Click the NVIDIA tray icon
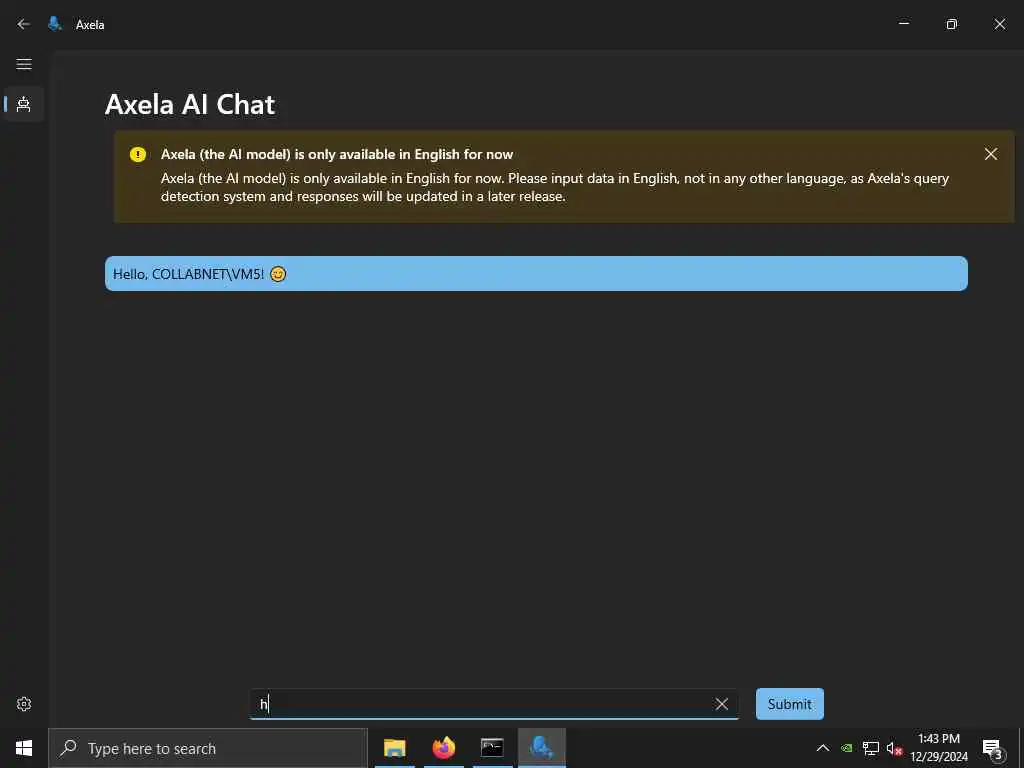 (846, 748)
